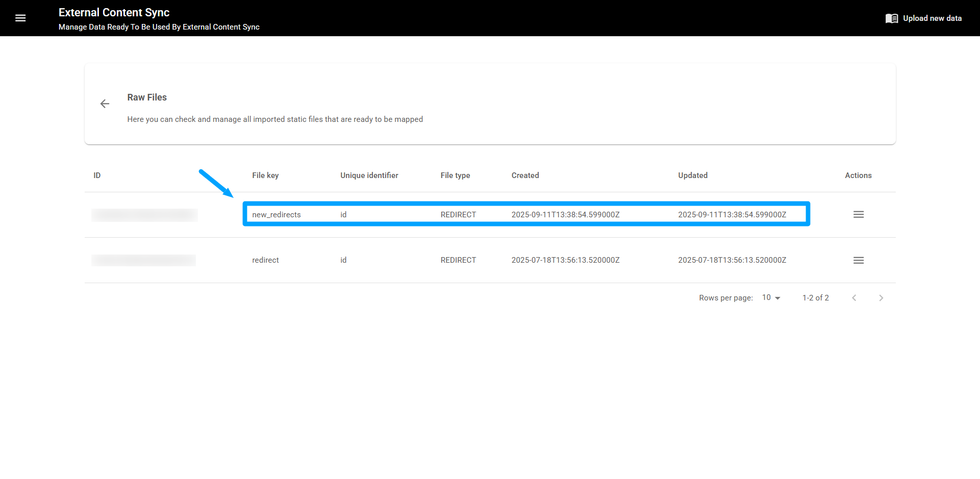The height and width of the screenshot is (479, 980).
Task: Click the id identifier in redirect row
Action: [x=344, y=260]
